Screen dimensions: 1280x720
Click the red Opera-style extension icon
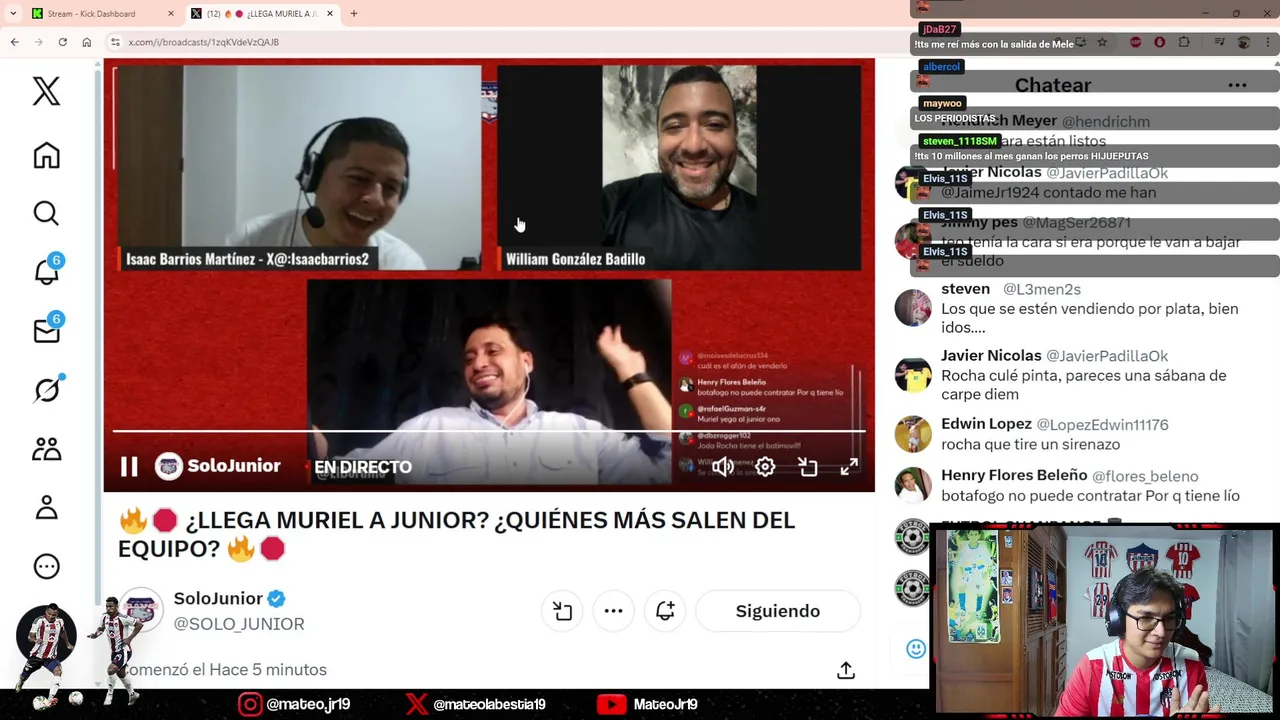click(1159, 42)
